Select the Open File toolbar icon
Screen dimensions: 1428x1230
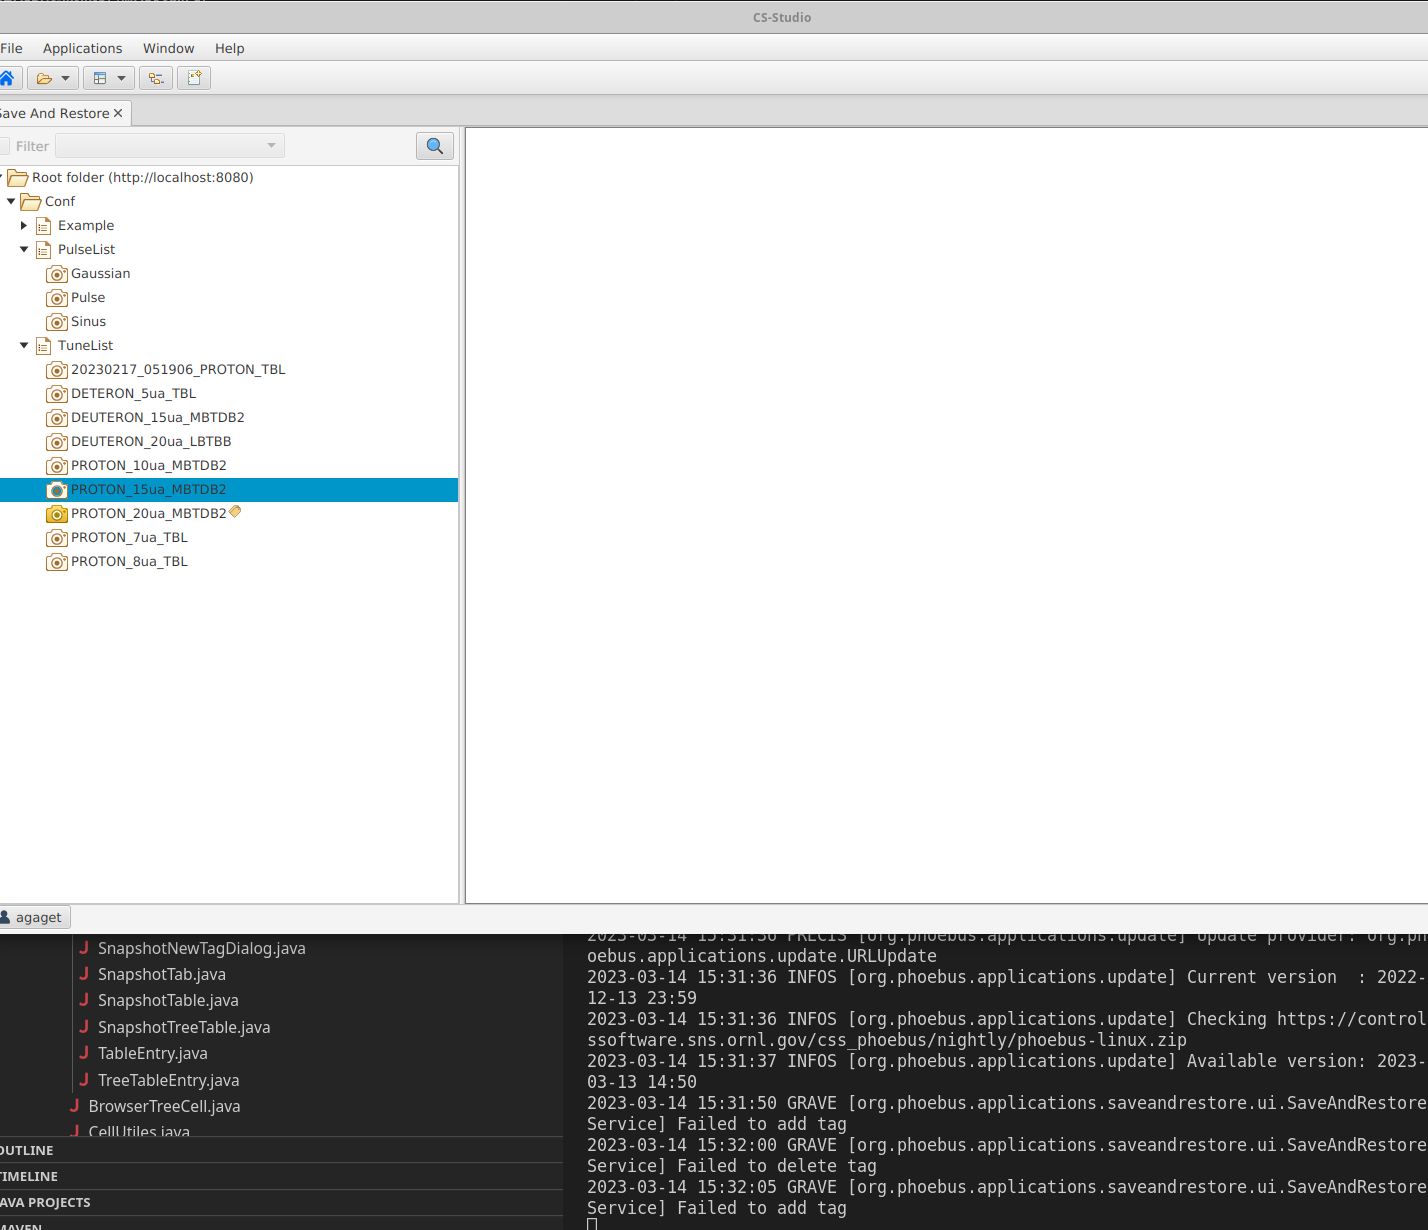tap(43, 77)
